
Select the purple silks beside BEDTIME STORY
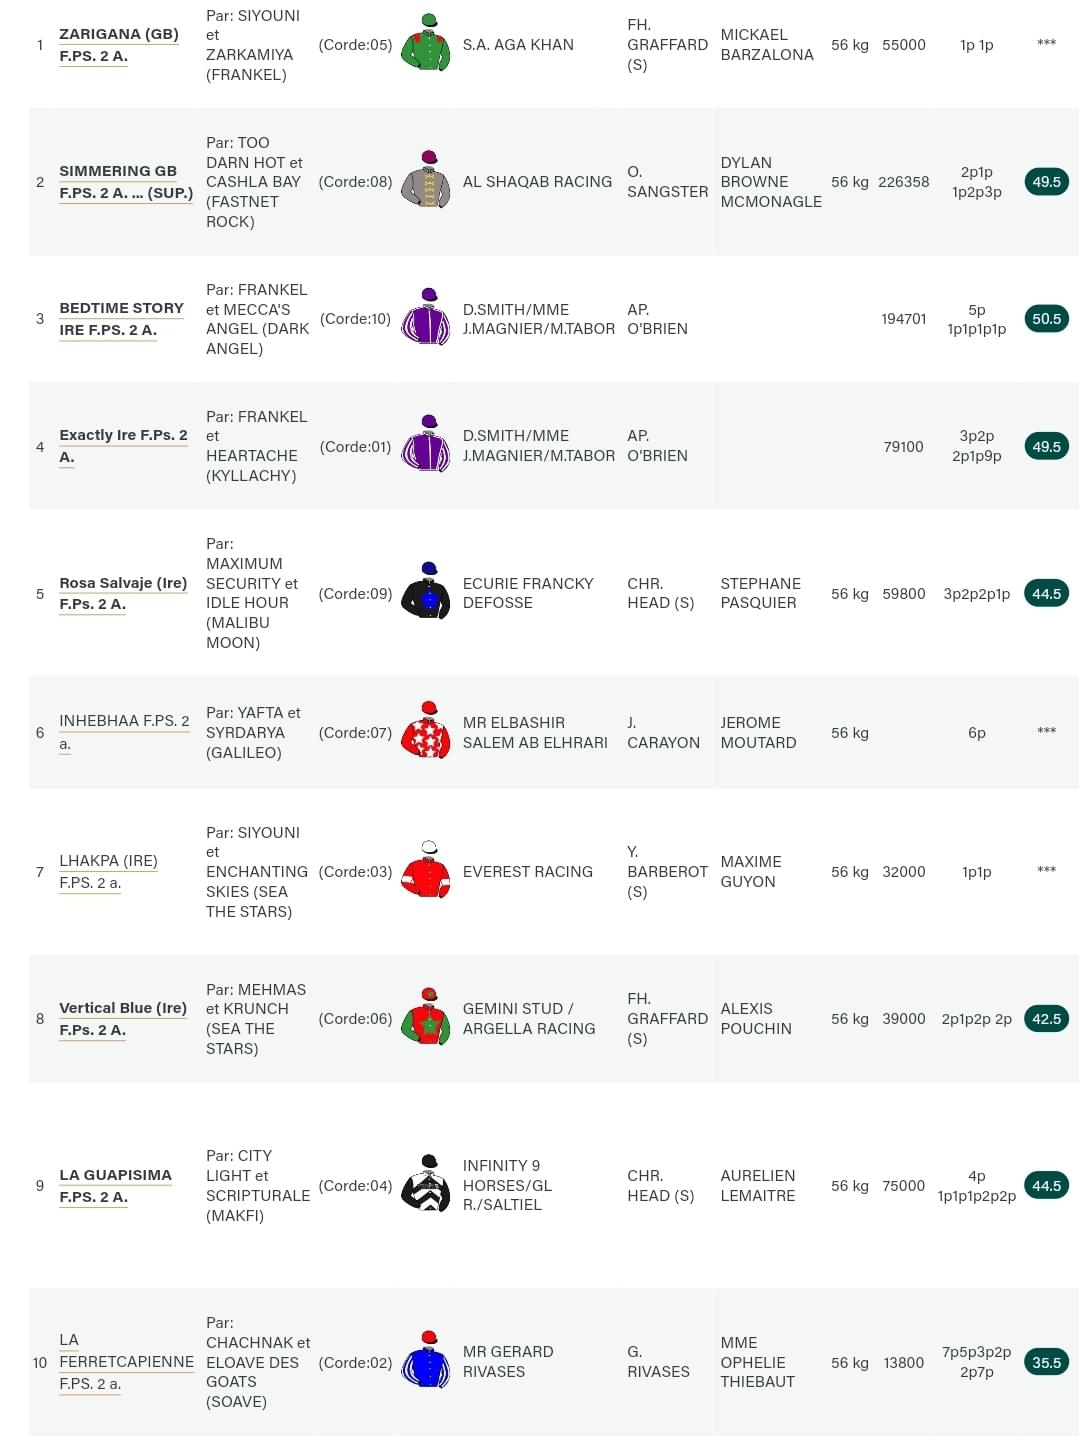tap(426, 317)
